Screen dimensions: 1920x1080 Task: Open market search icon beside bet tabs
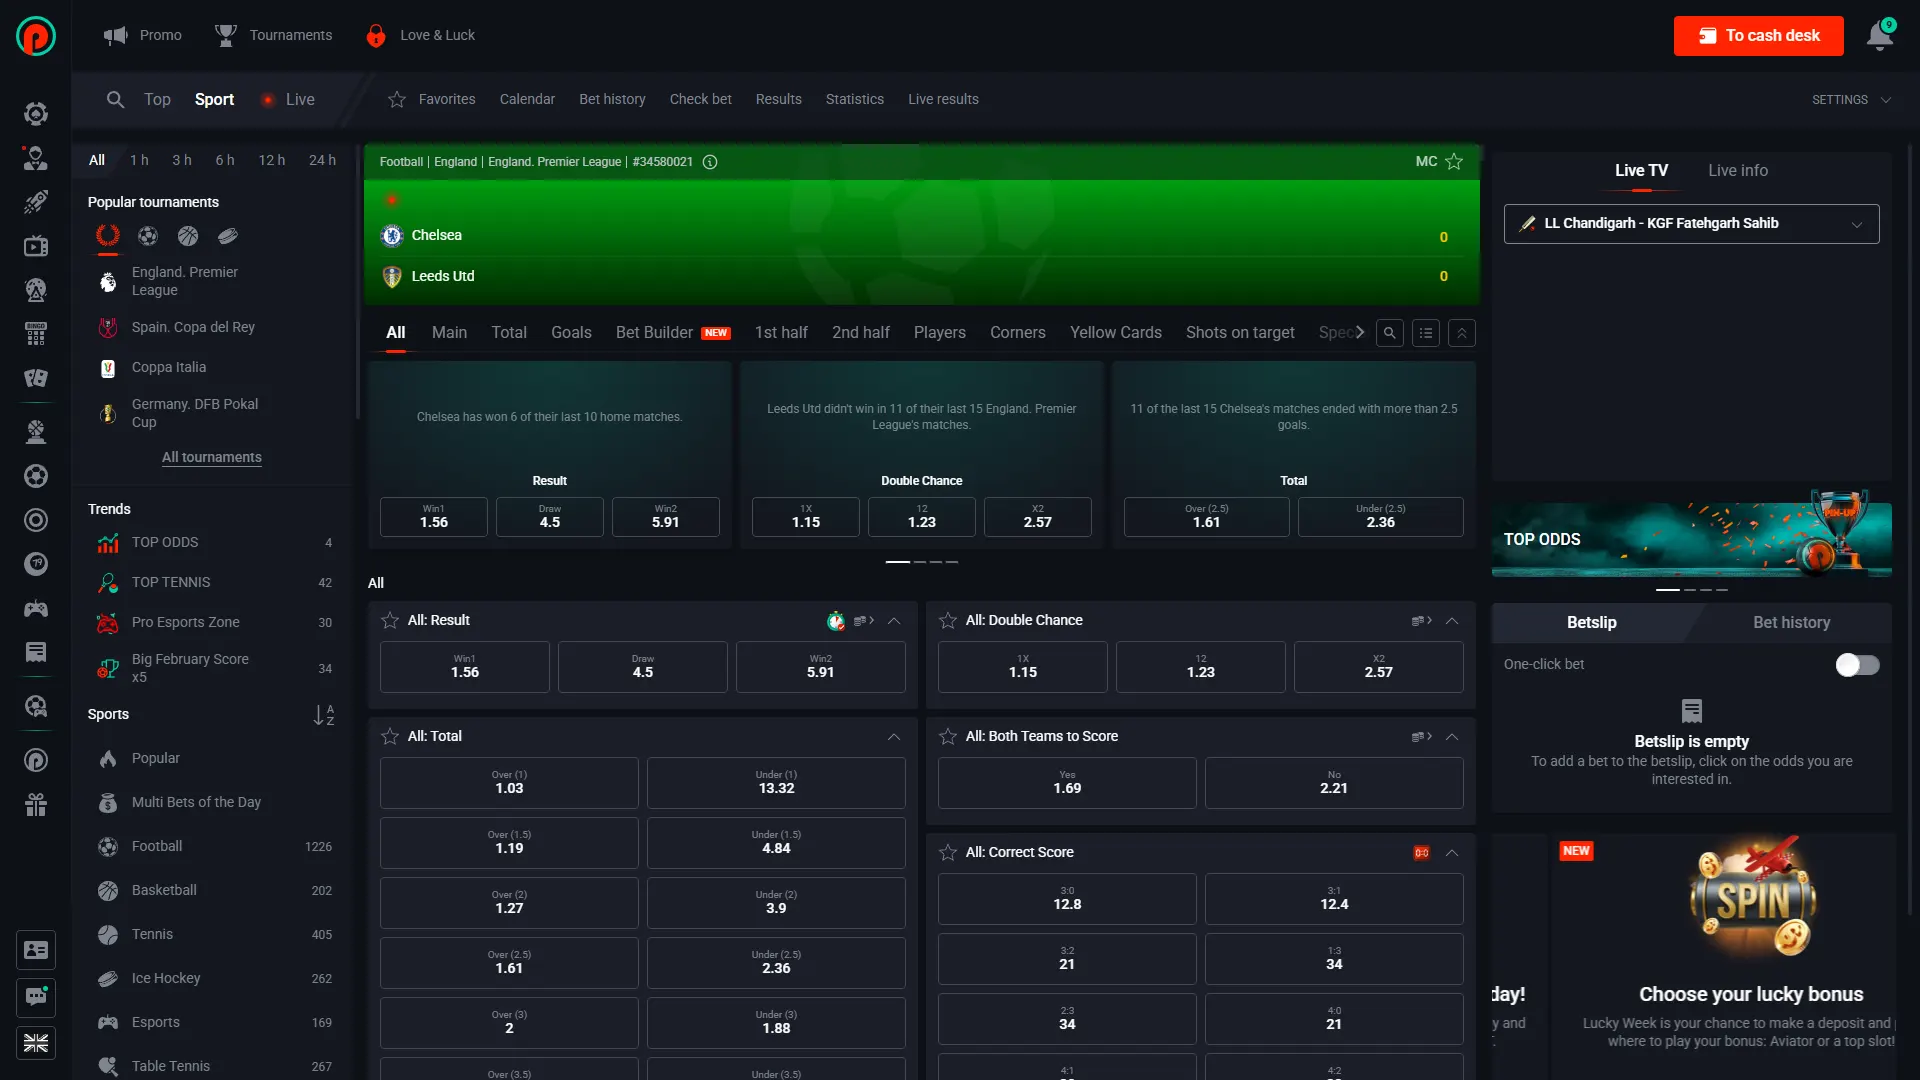pos(1389,333)
